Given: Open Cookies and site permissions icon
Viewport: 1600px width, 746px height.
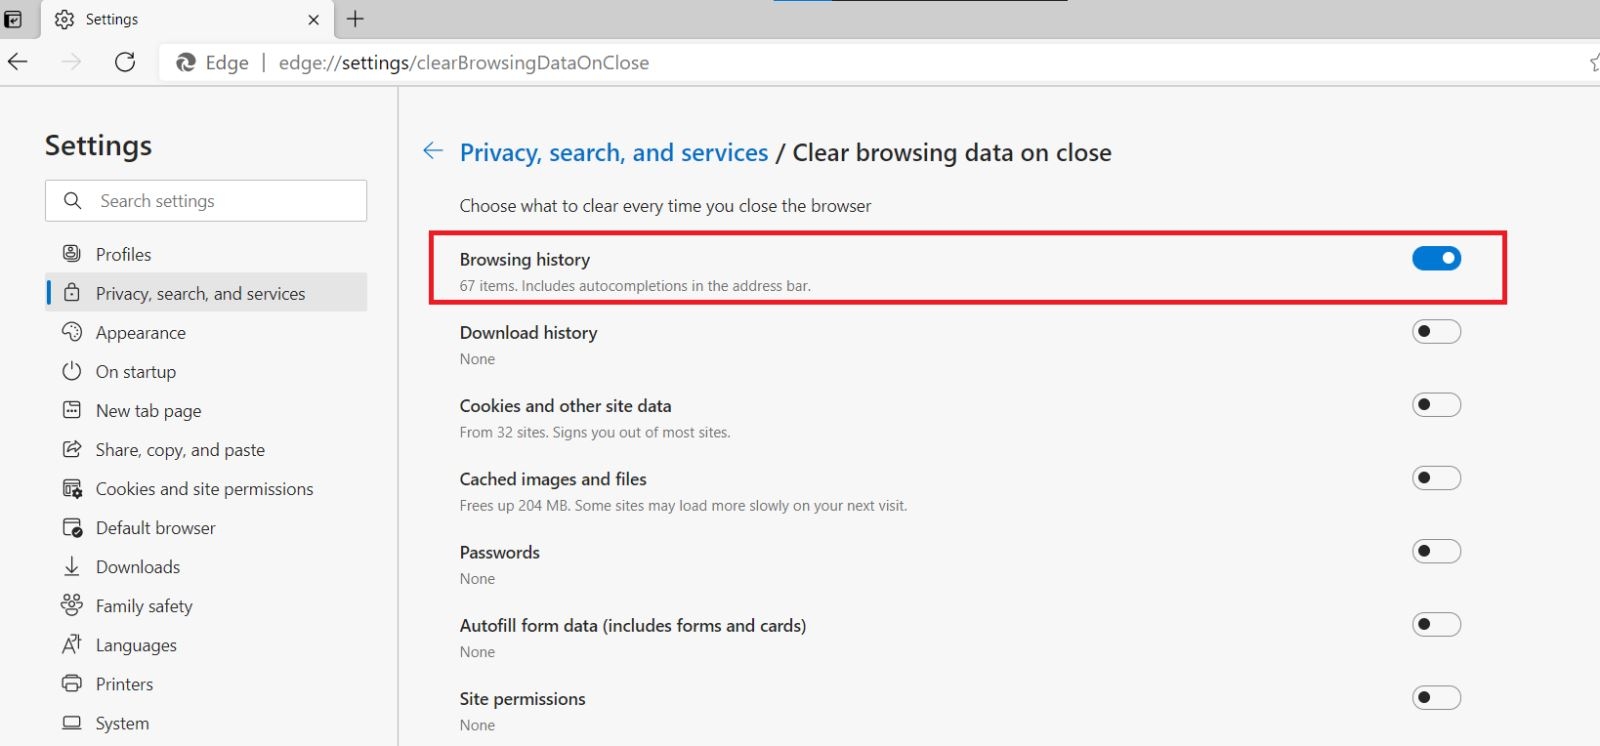Looking at the screenshot, I should point(70,488).
